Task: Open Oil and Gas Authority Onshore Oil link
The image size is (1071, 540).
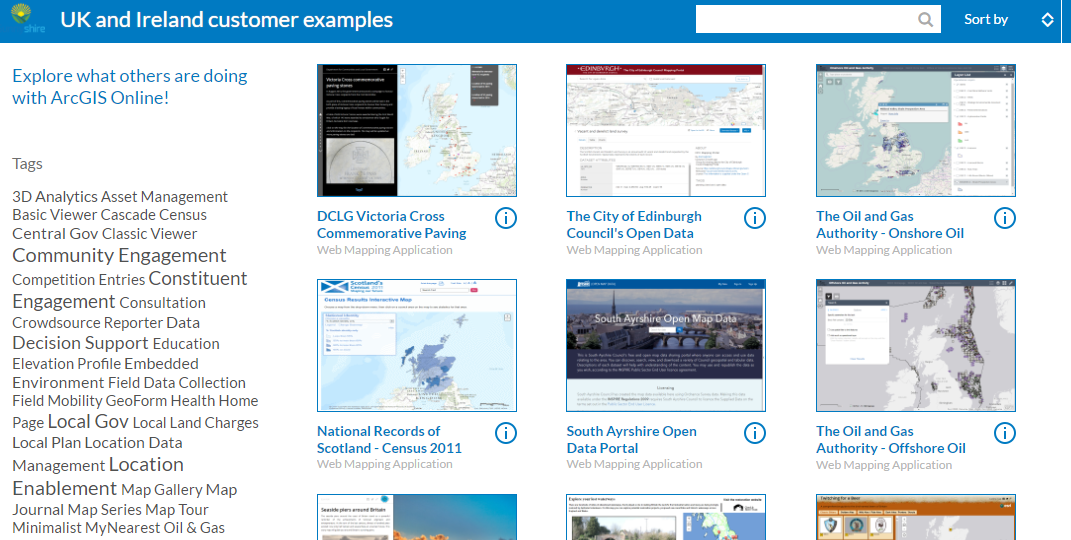Action: click(x=890, y=225)
